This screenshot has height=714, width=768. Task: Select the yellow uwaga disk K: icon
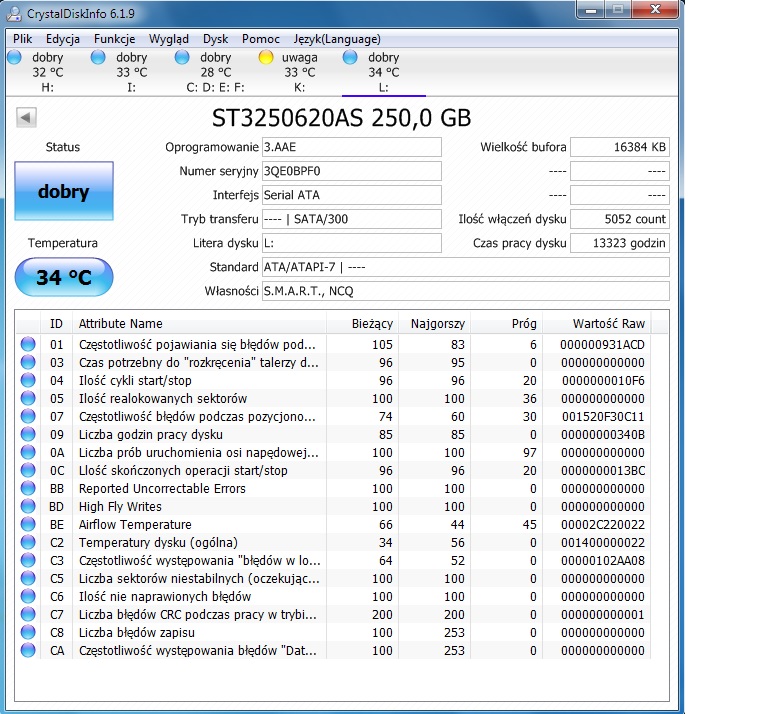pyautogui.click(x=266, y=57)
